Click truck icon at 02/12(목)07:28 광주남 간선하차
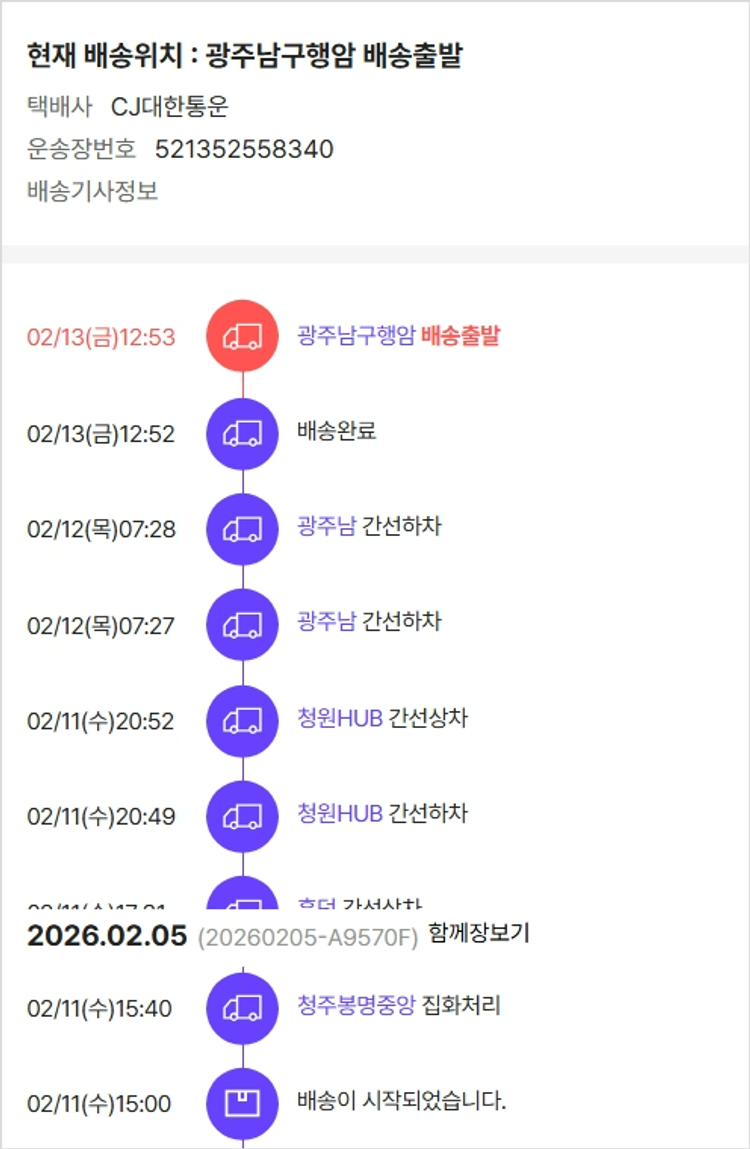The image size is (750, 1149). pos(242,529)
